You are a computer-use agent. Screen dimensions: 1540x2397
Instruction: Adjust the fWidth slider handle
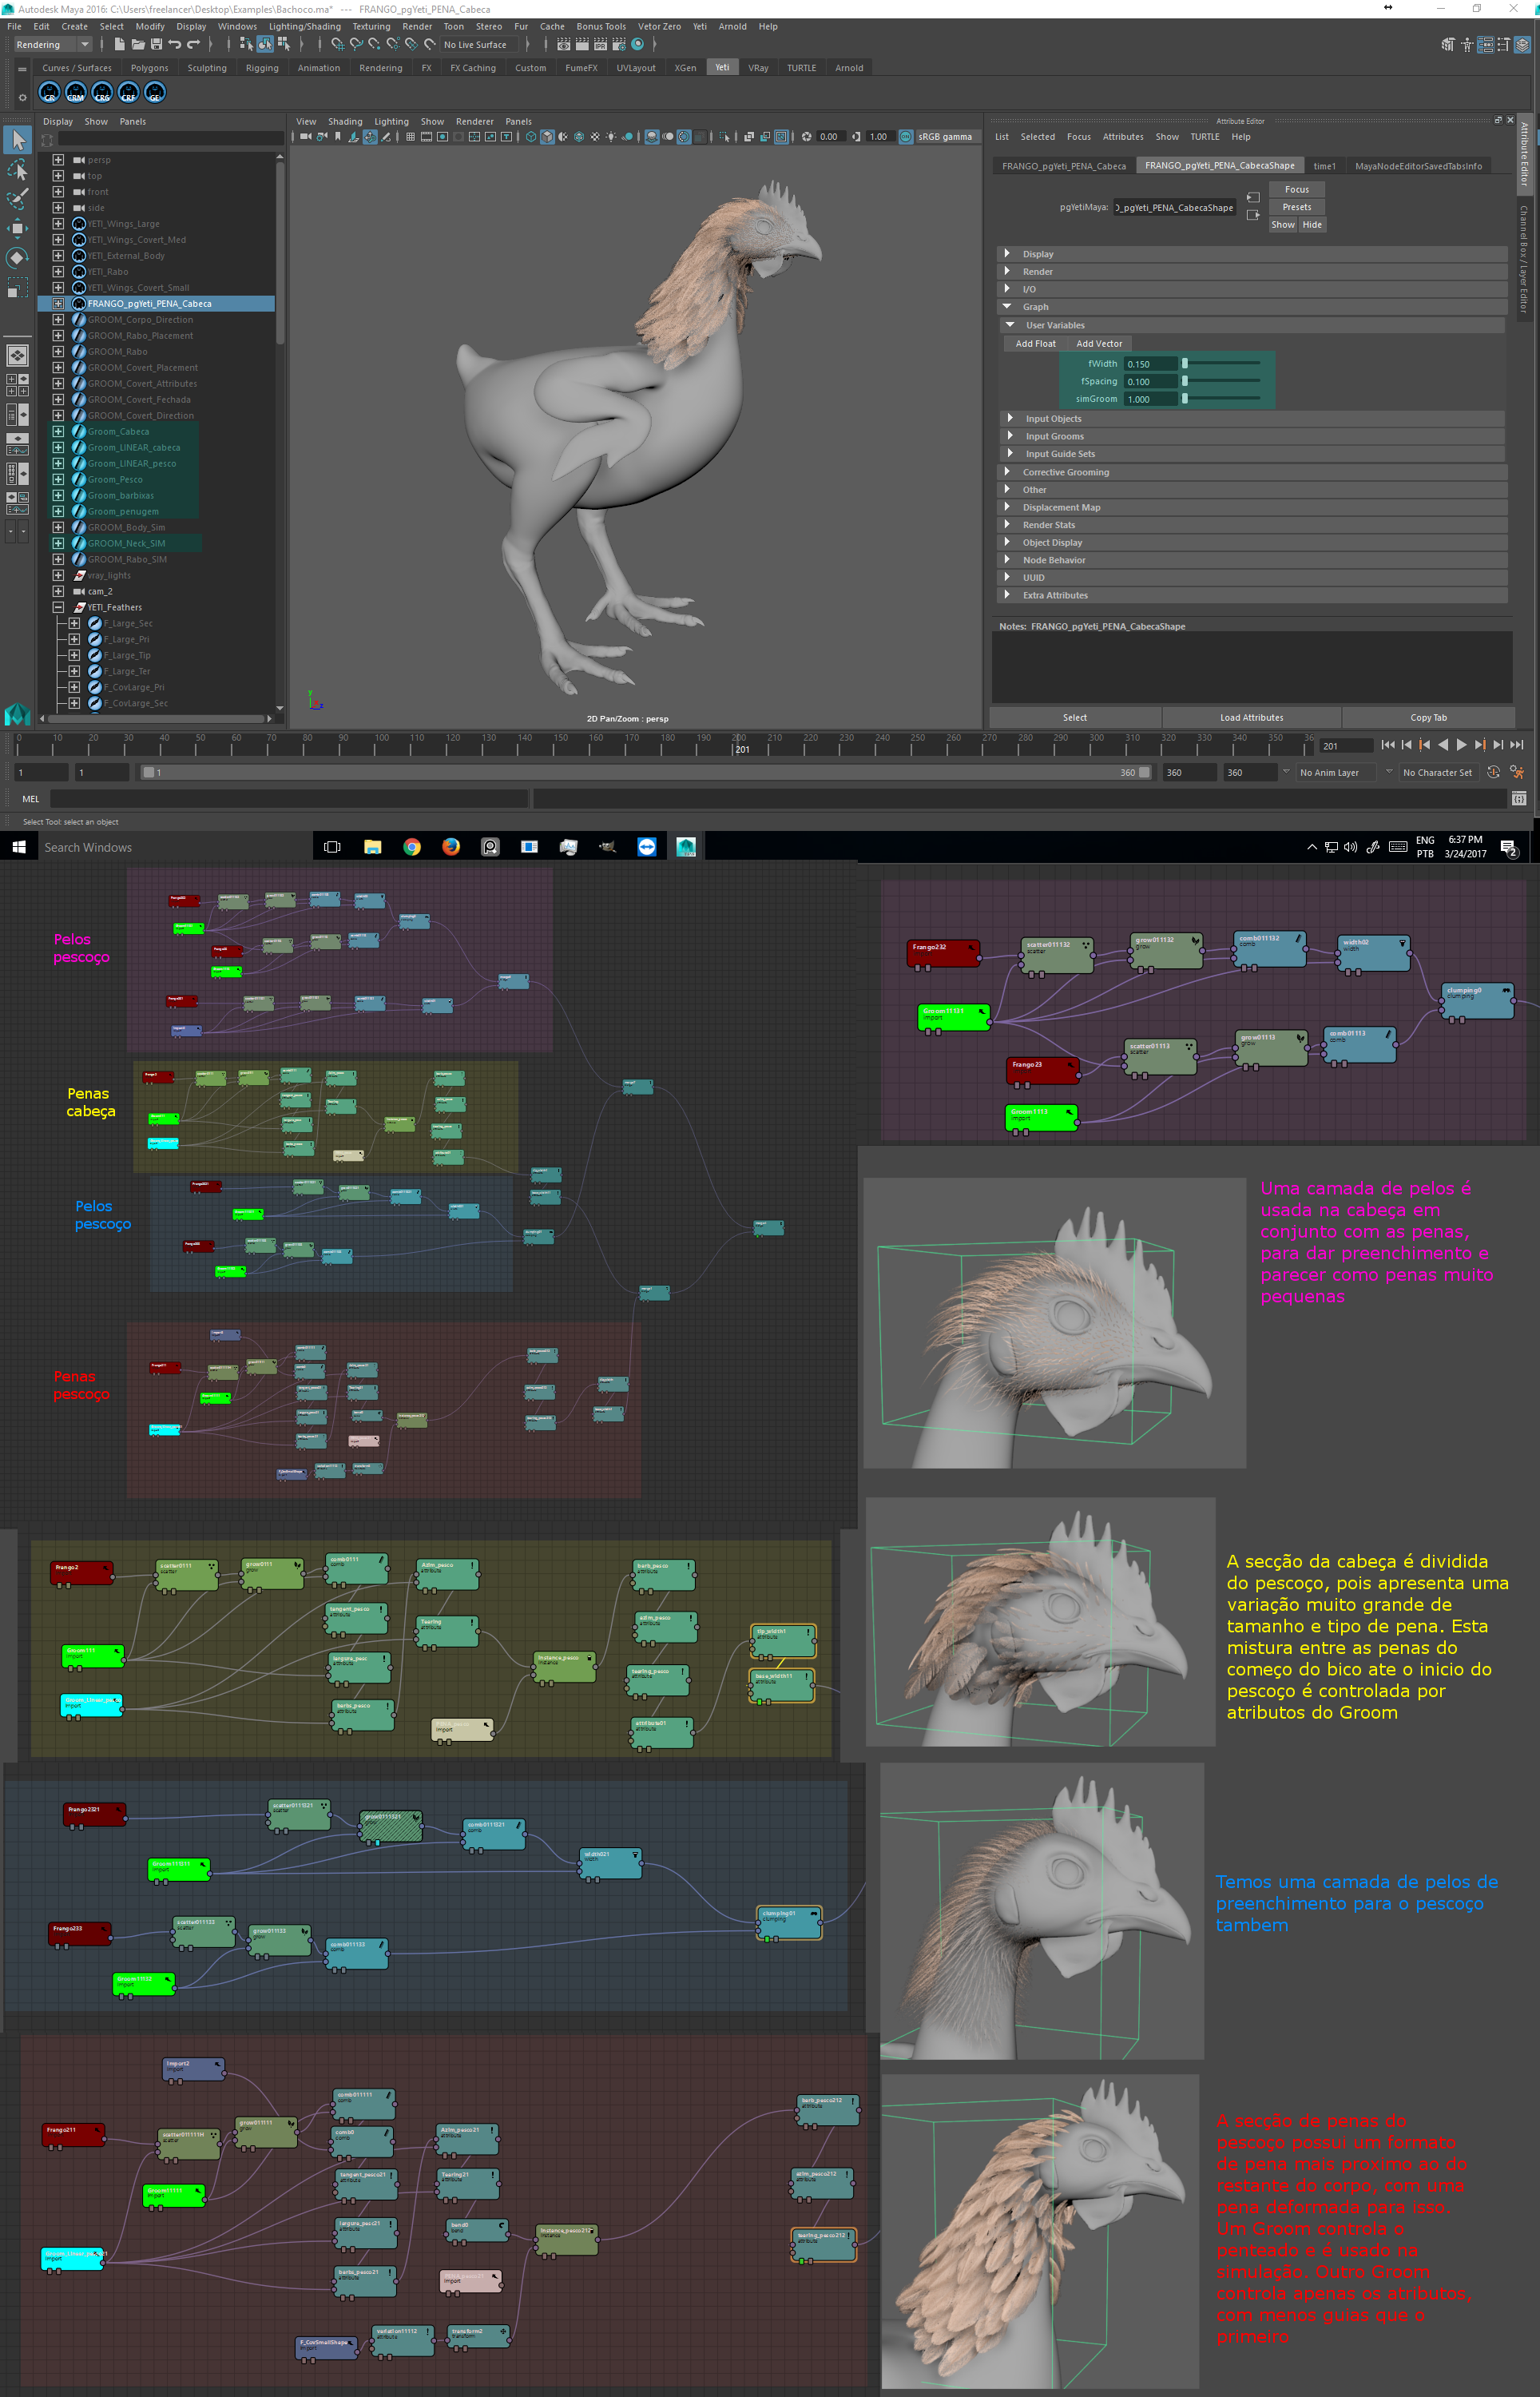click(1184, 364)
